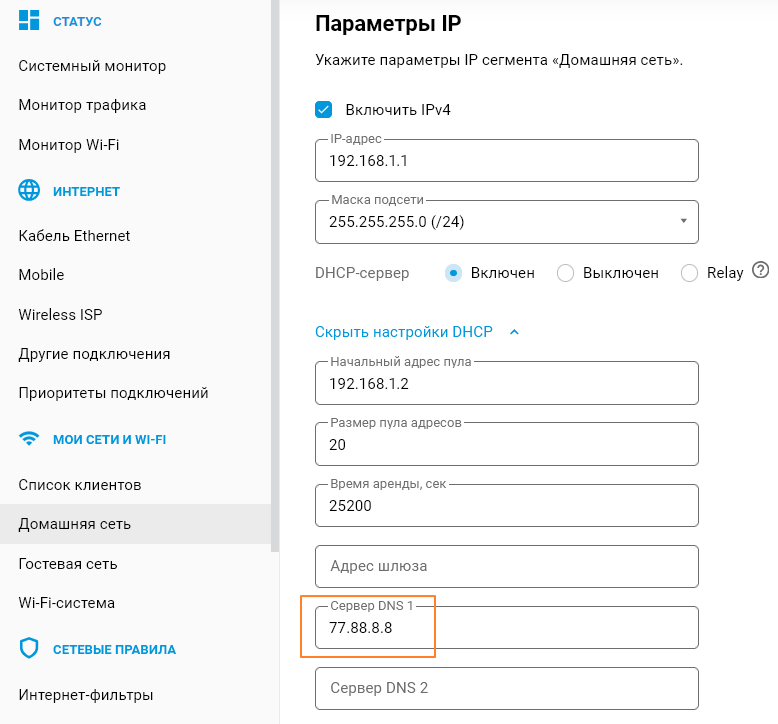Click the Relay help question mark icon
778x724 pixels.
[x=761, y=270]
